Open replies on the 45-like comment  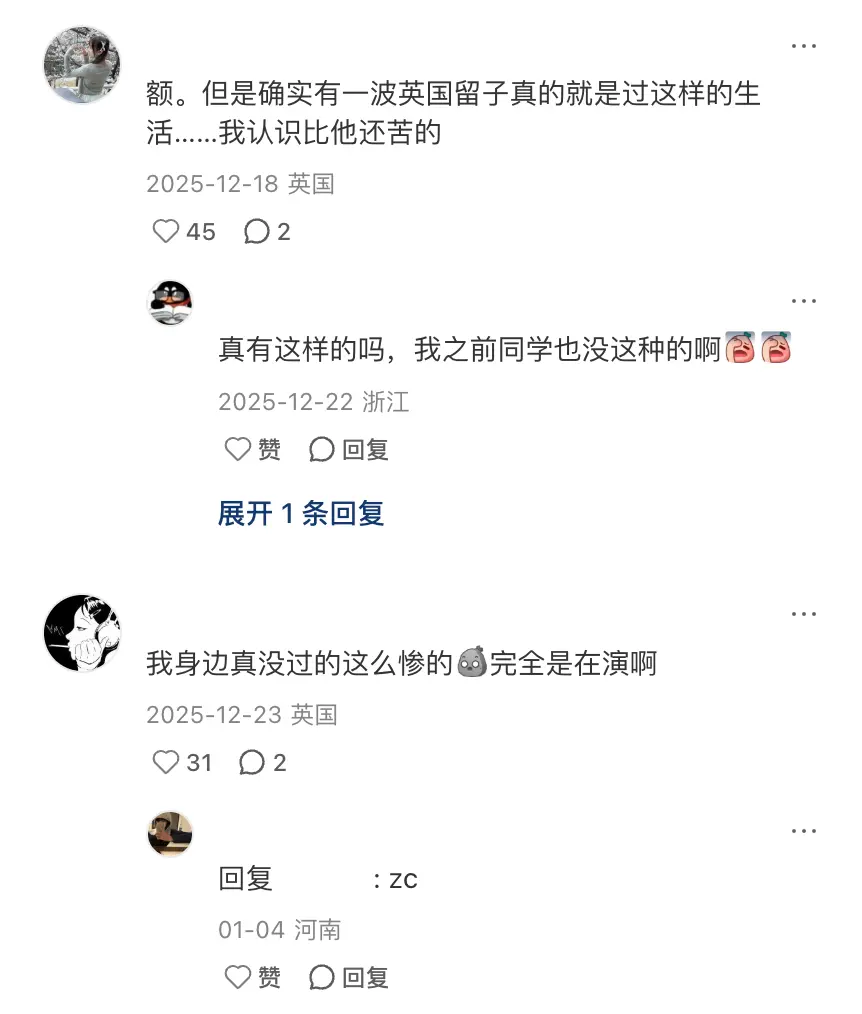(x=267, y=232)
